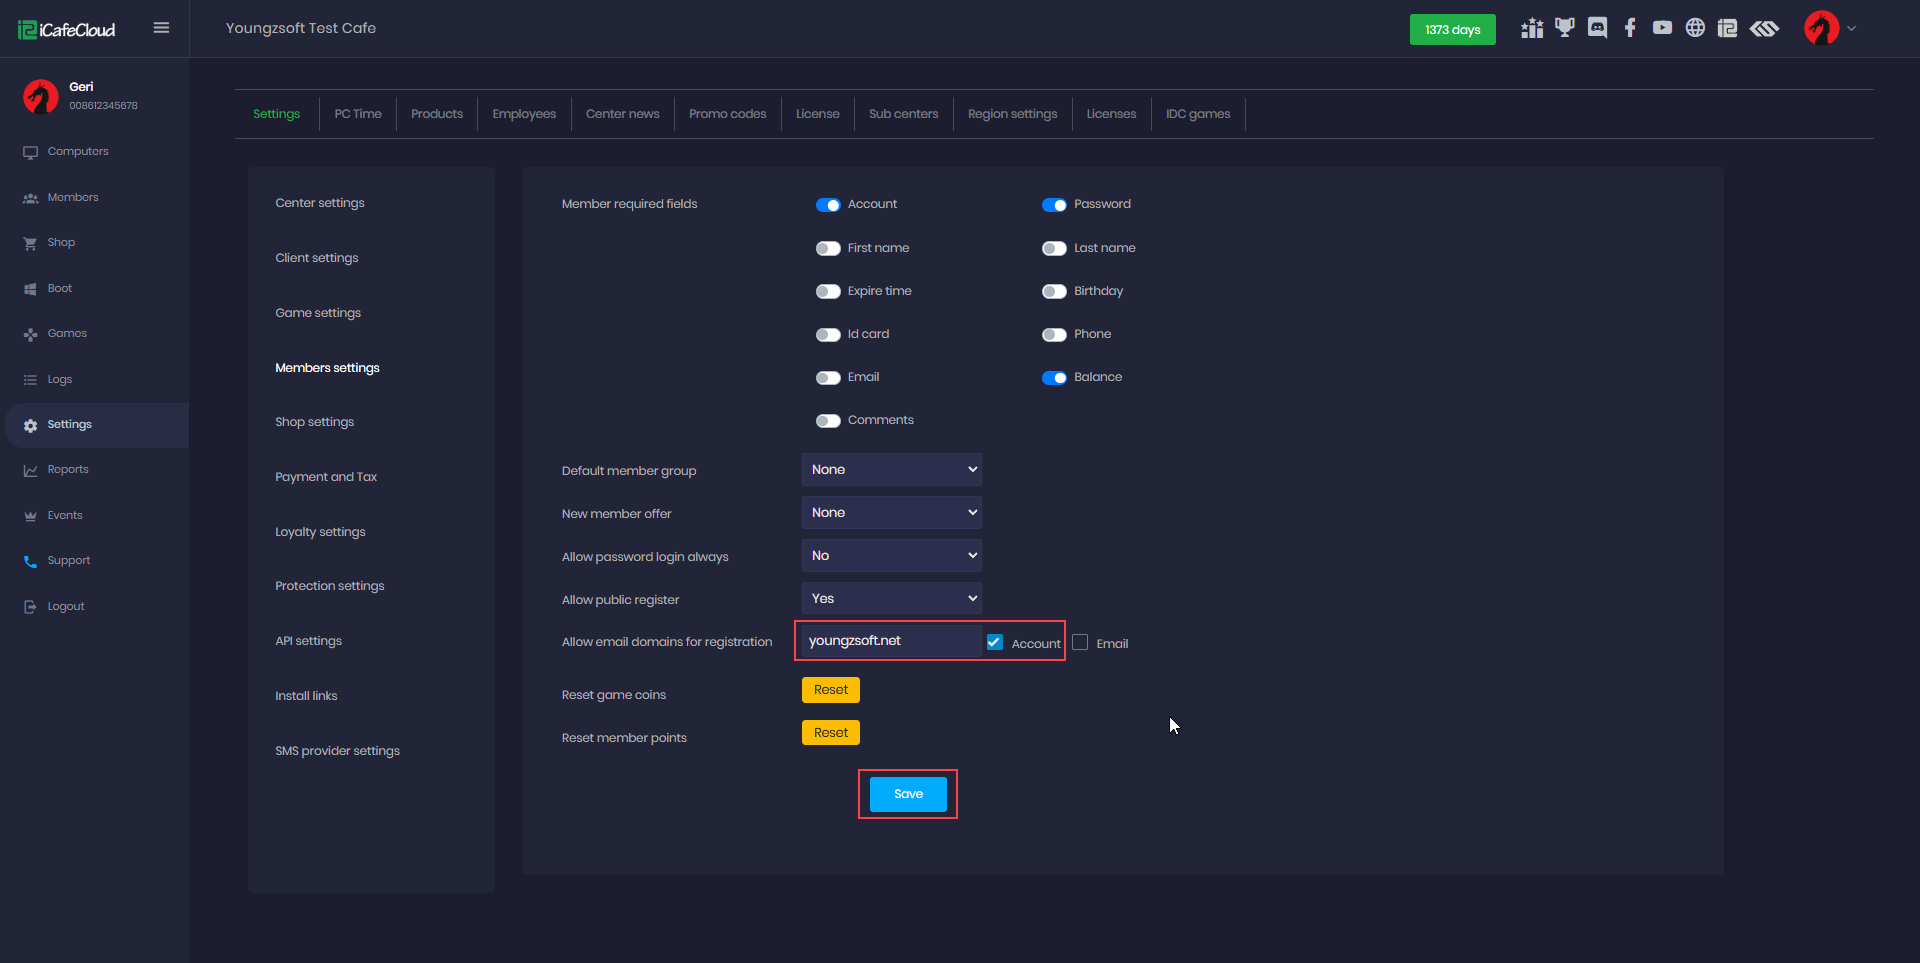The height and width of the screenshot is (963, 1920).
Task: Open the Default member group dropdown
Action: point(891,470)
